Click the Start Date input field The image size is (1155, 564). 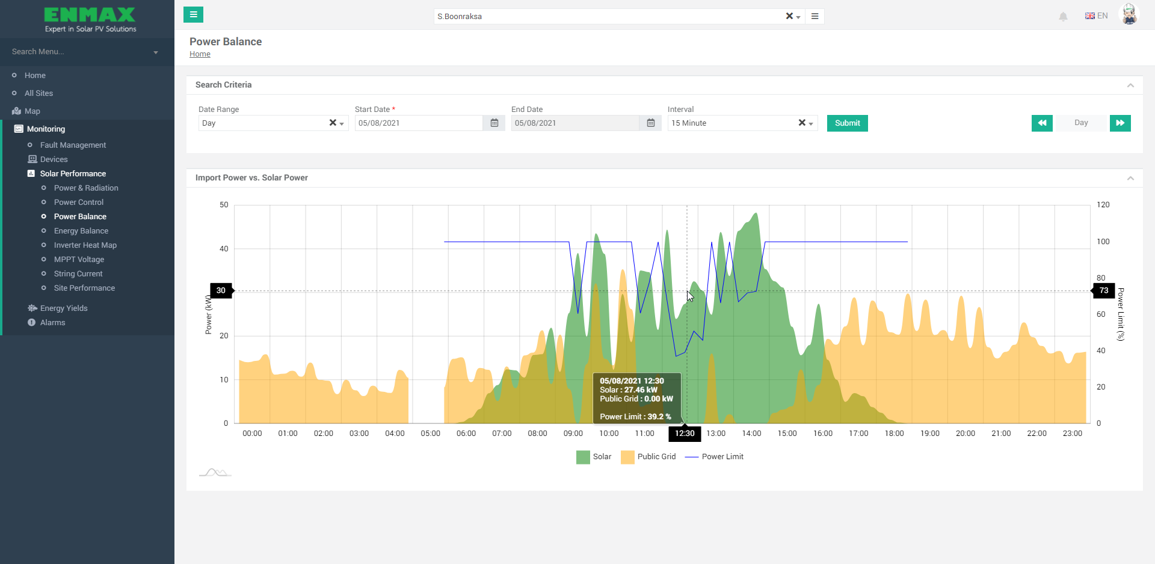pyautogui.click(x=418, y=123)
